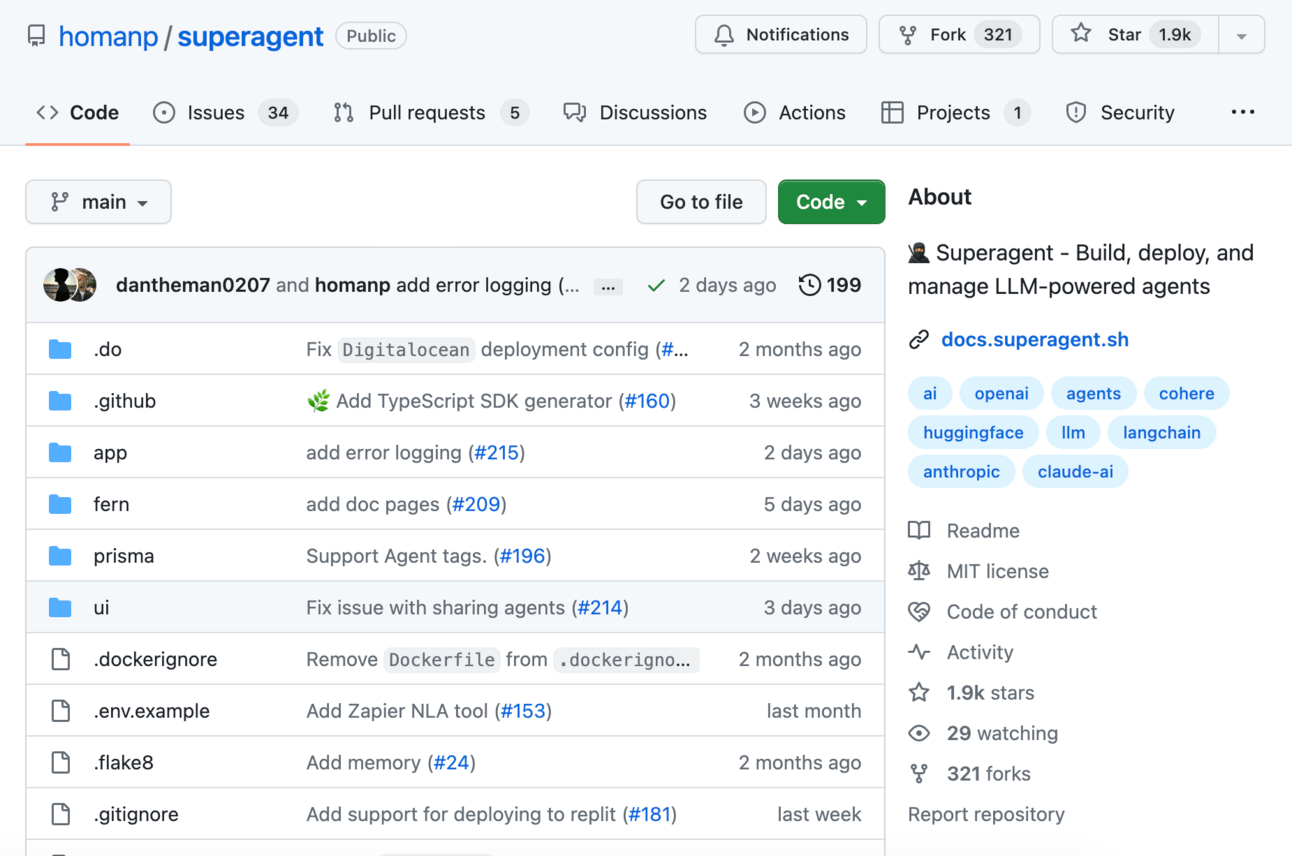This screenshot has height=856, width=1292.
Task: Open the superagent repository link
Action: [250, 36]
